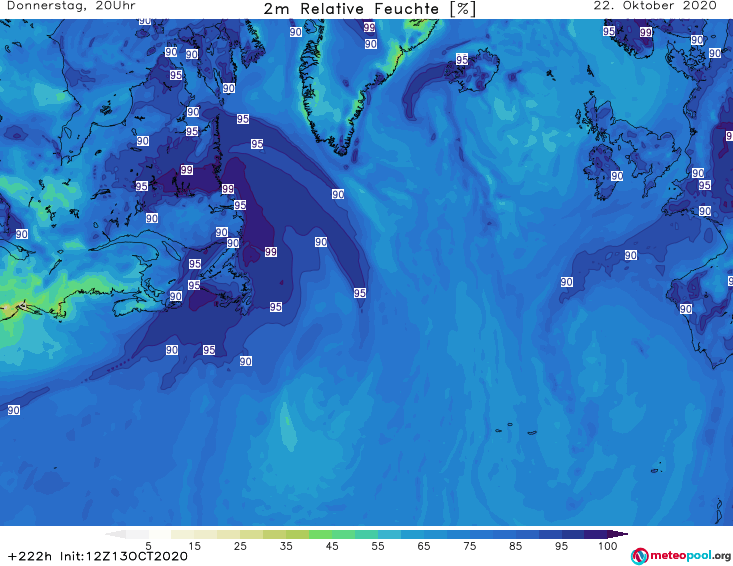The width and height of the screenshot is (733, 566).
Task: Click the colorbar tick label '55'
Action: tap(378, 546)
